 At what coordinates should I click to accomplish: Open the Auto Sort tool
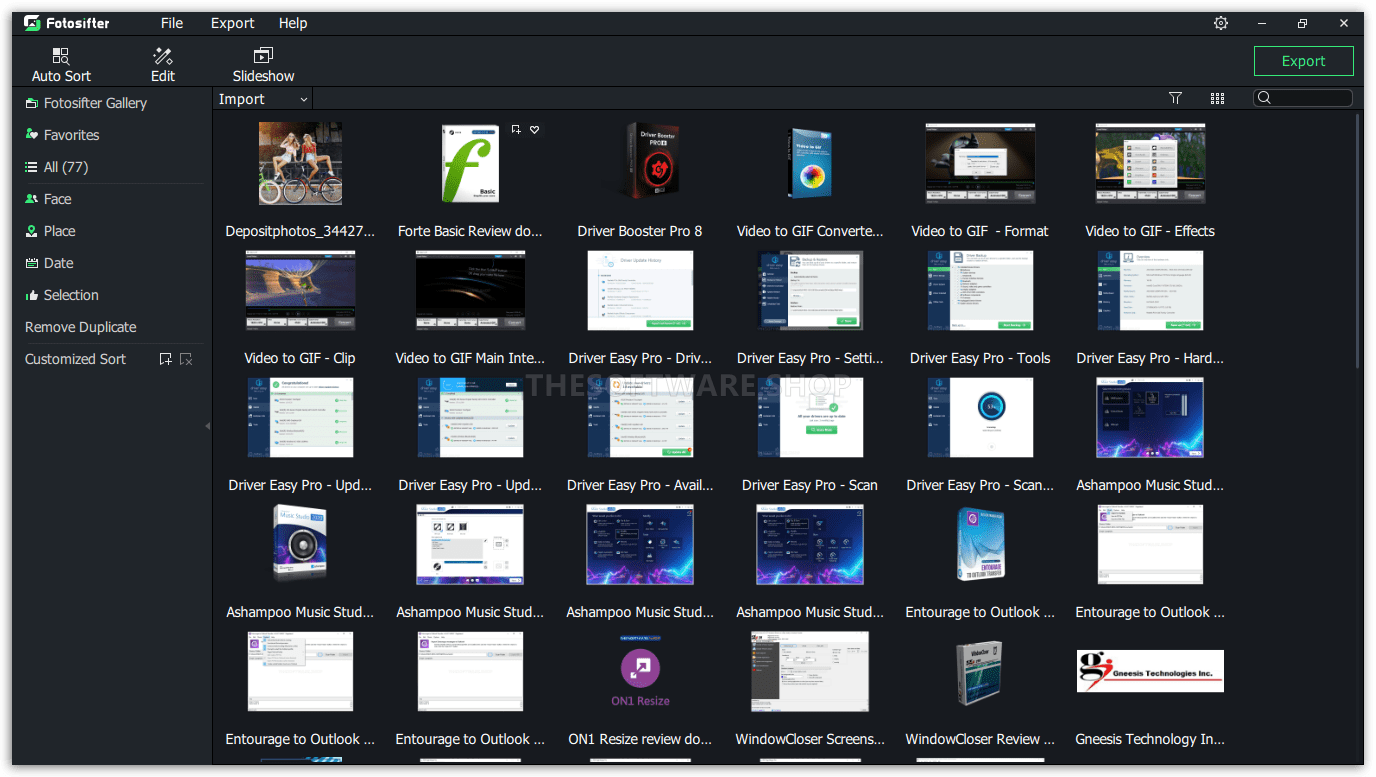[x=61, y=65]
